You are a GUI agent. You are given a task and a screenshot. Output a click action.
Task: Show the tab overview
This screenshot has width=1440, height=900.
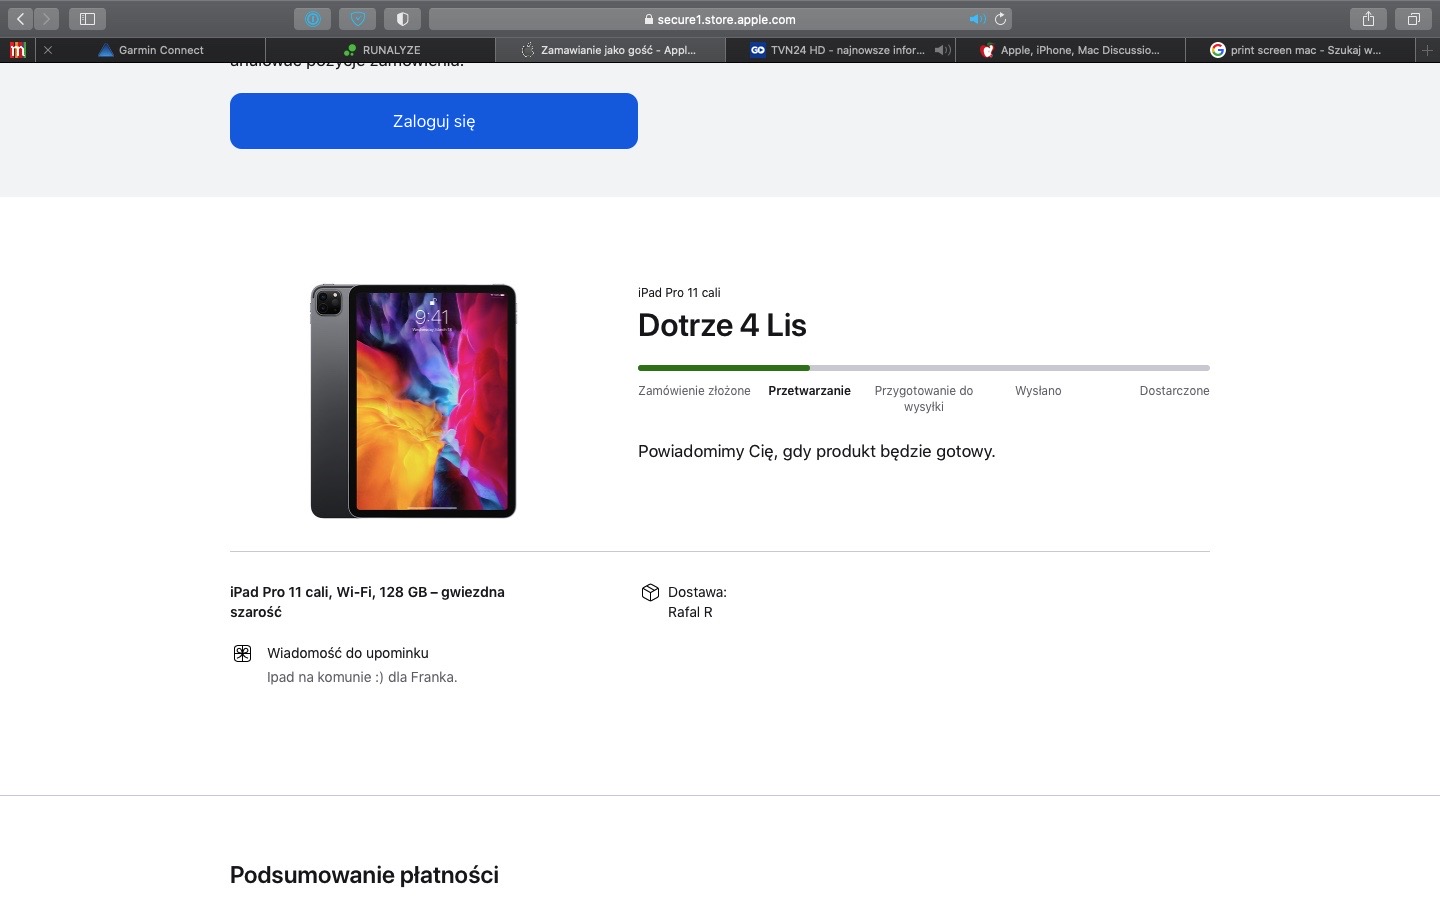pos(1413,19)
